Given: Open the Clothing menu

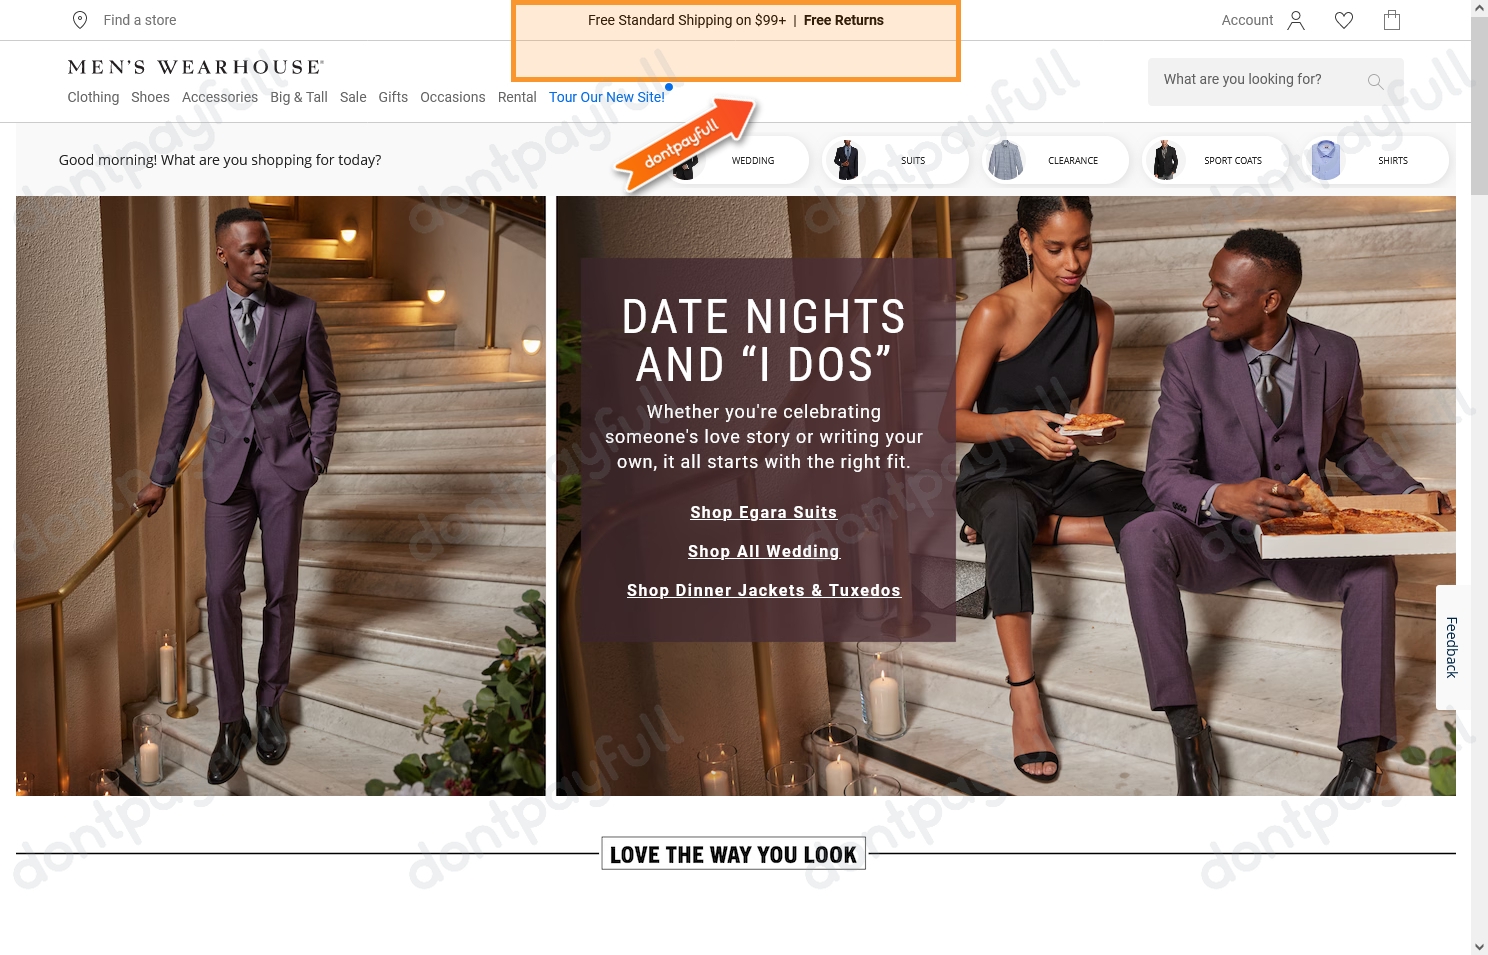Looking at the screenshot, I should point(93,97).
